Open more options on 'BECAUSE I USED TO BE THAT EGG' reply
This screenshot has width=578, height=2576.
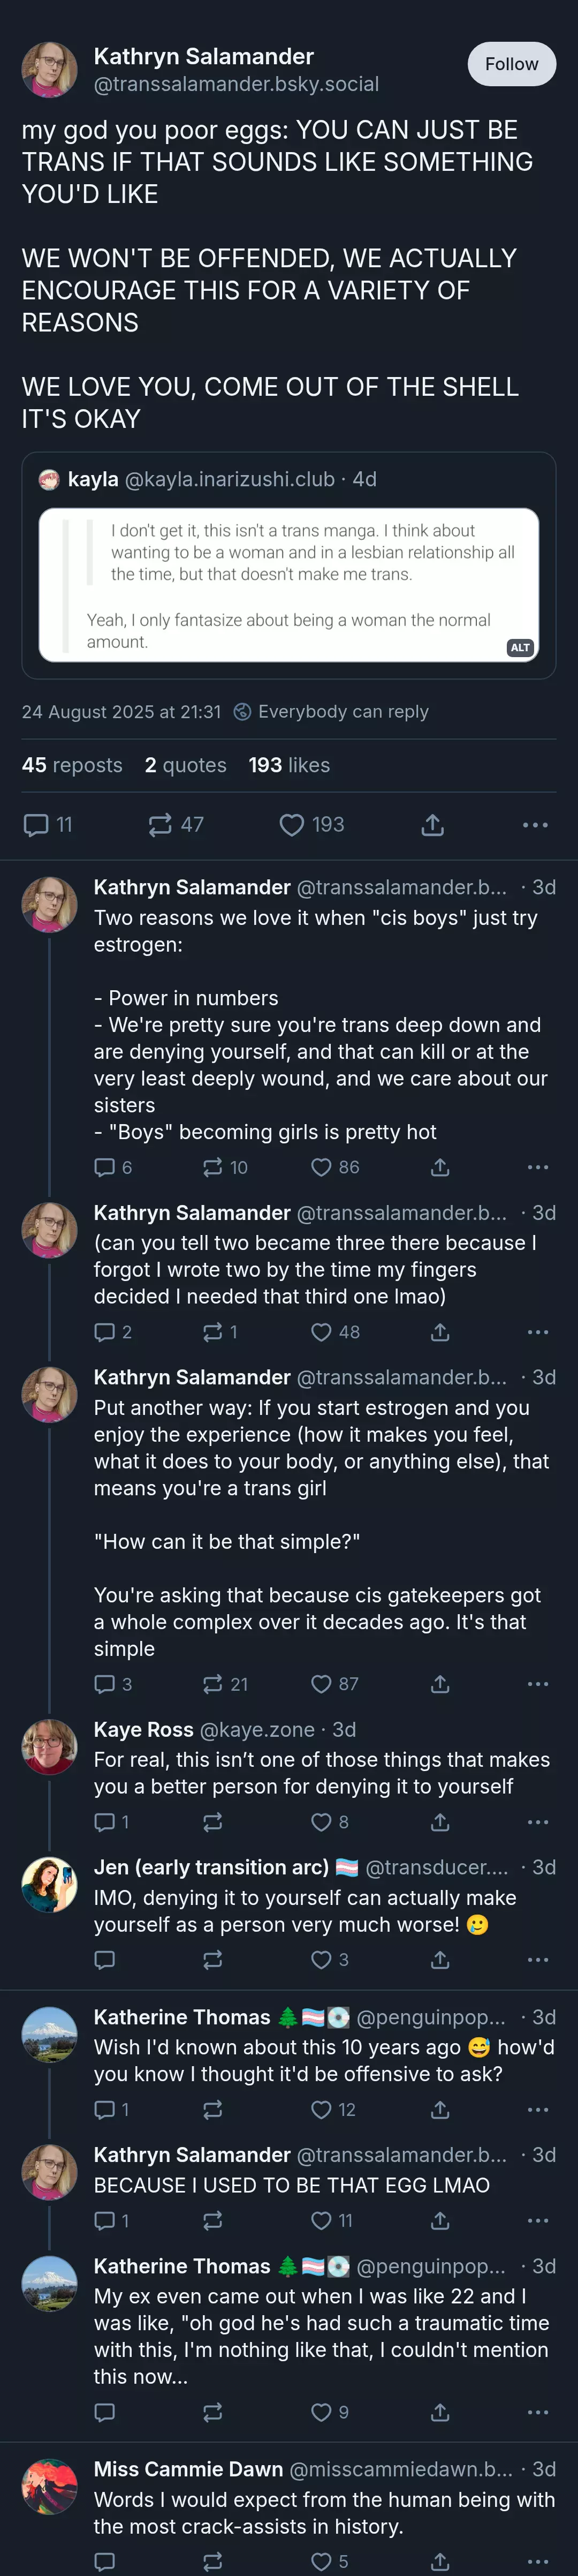tap(538, 2220)
